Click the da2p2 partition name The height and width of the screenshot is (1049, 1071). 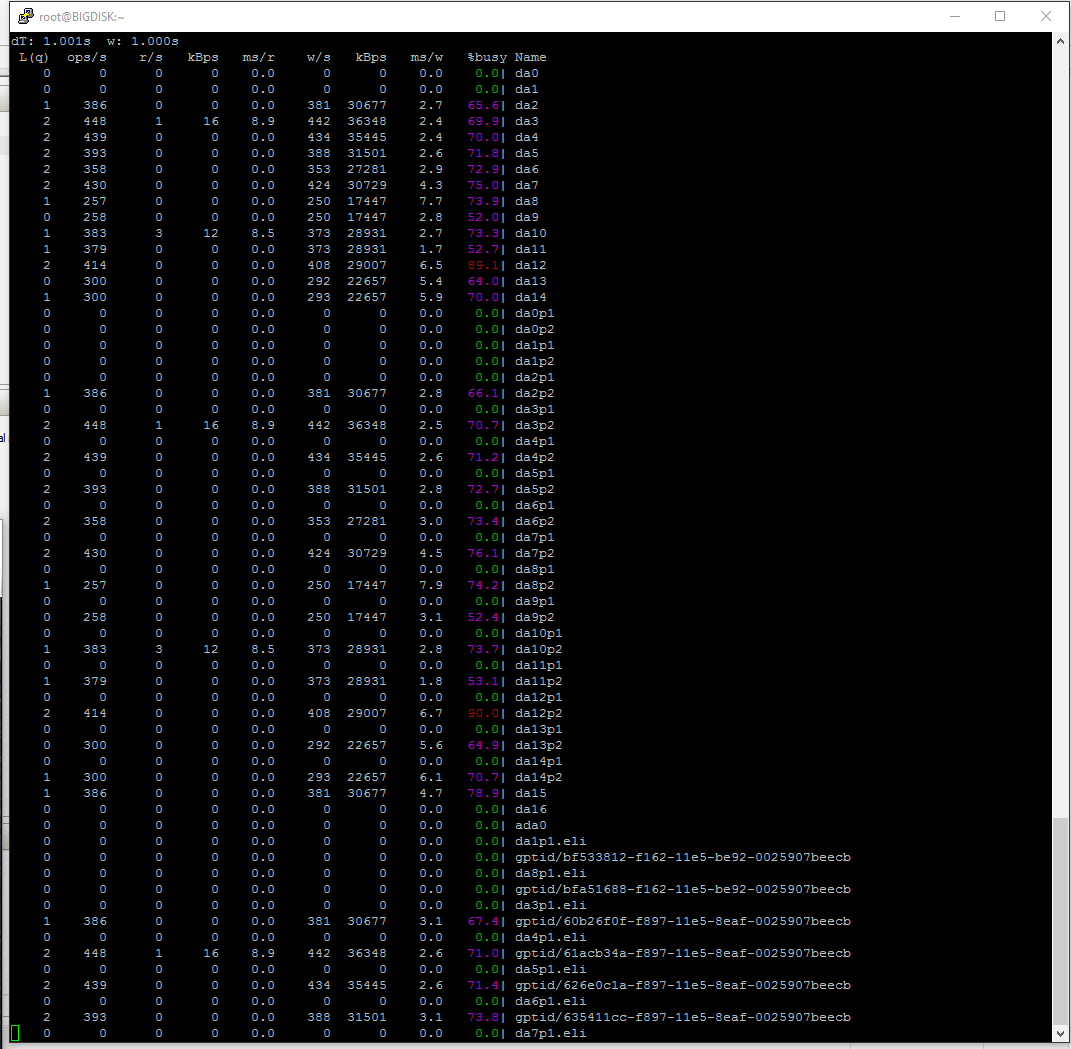pyautogui.click(x=535, y=393)
